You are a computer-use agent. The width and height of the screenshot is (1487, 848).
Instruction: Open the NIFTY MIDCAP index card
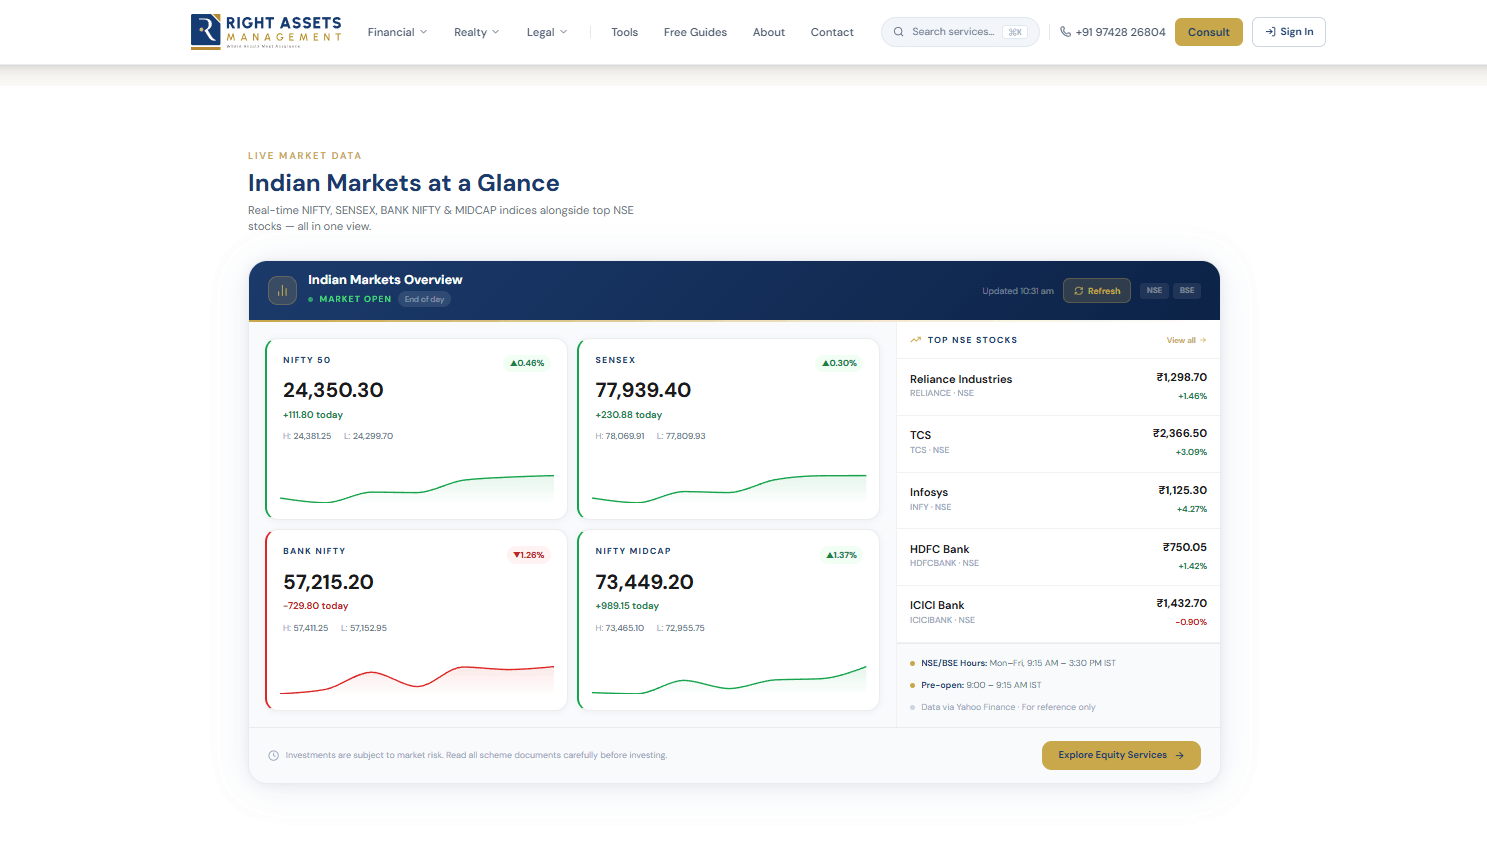[728, 620]
